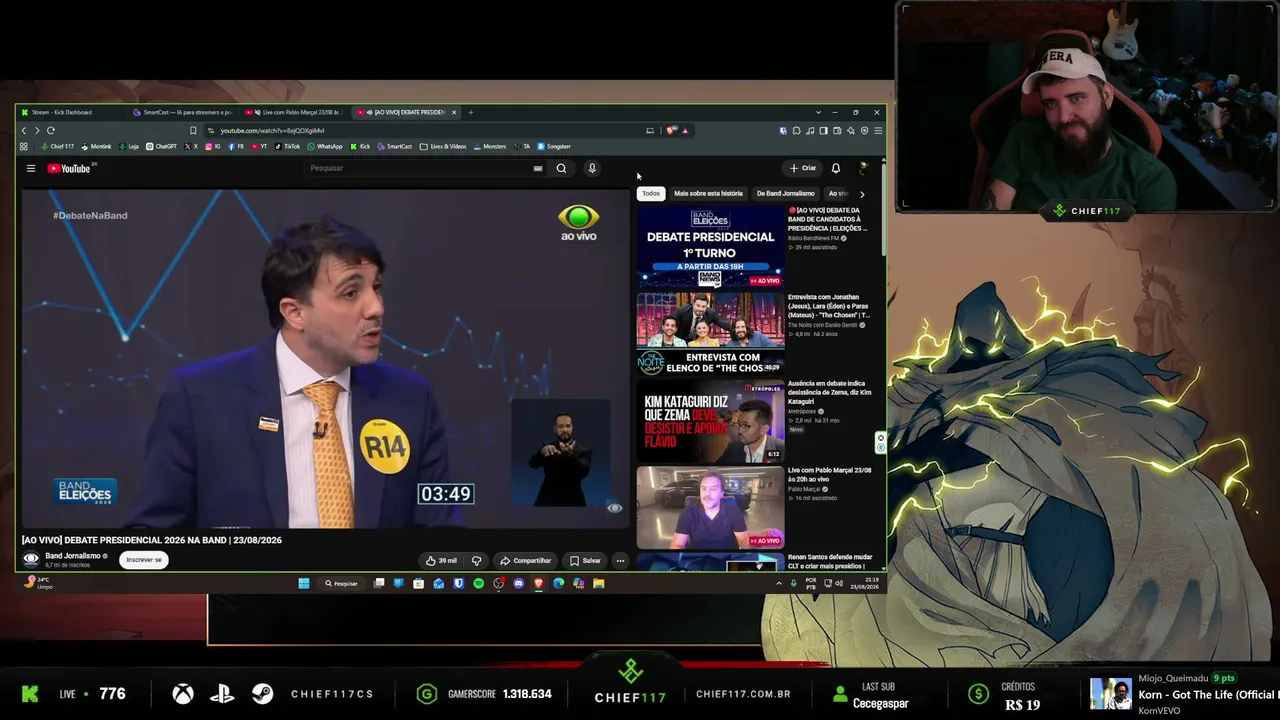Open Discord from the taskbar
Viewport: 1280px width, 720px height.
click(518, 583)
